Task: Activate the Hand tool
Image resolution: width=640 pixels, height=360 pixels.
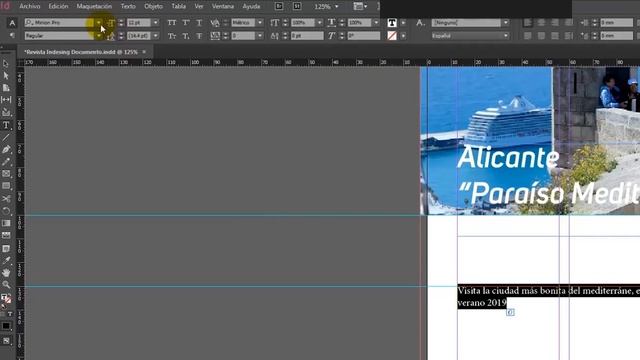Action: click(6, 272)
